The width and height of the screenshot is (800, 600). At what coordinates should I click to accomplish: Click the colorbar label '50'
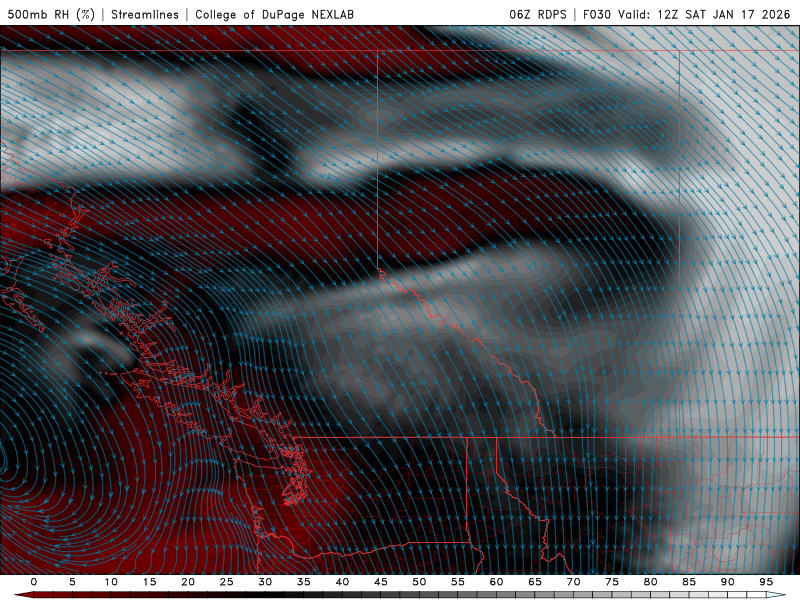[x=419, y=582]
